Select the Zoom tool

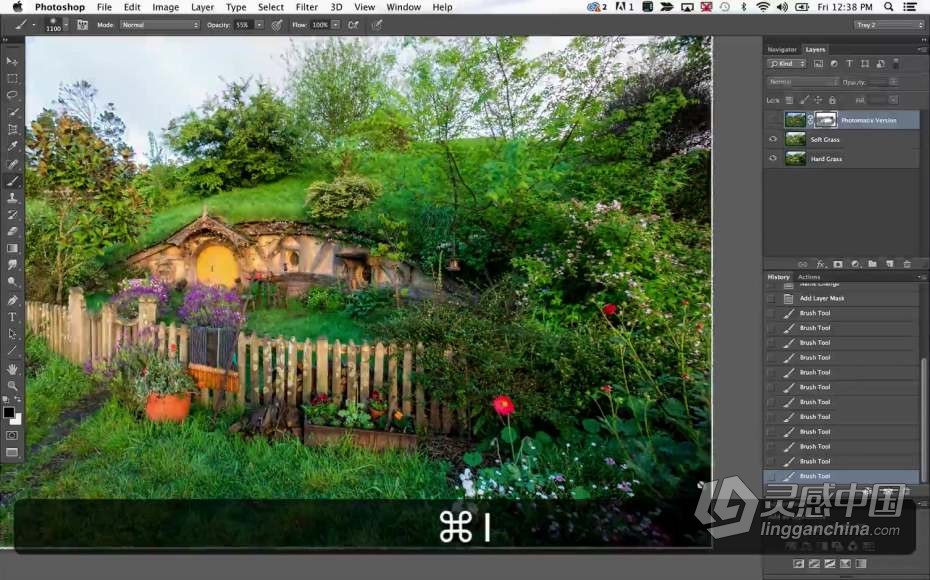pos(12,385)
